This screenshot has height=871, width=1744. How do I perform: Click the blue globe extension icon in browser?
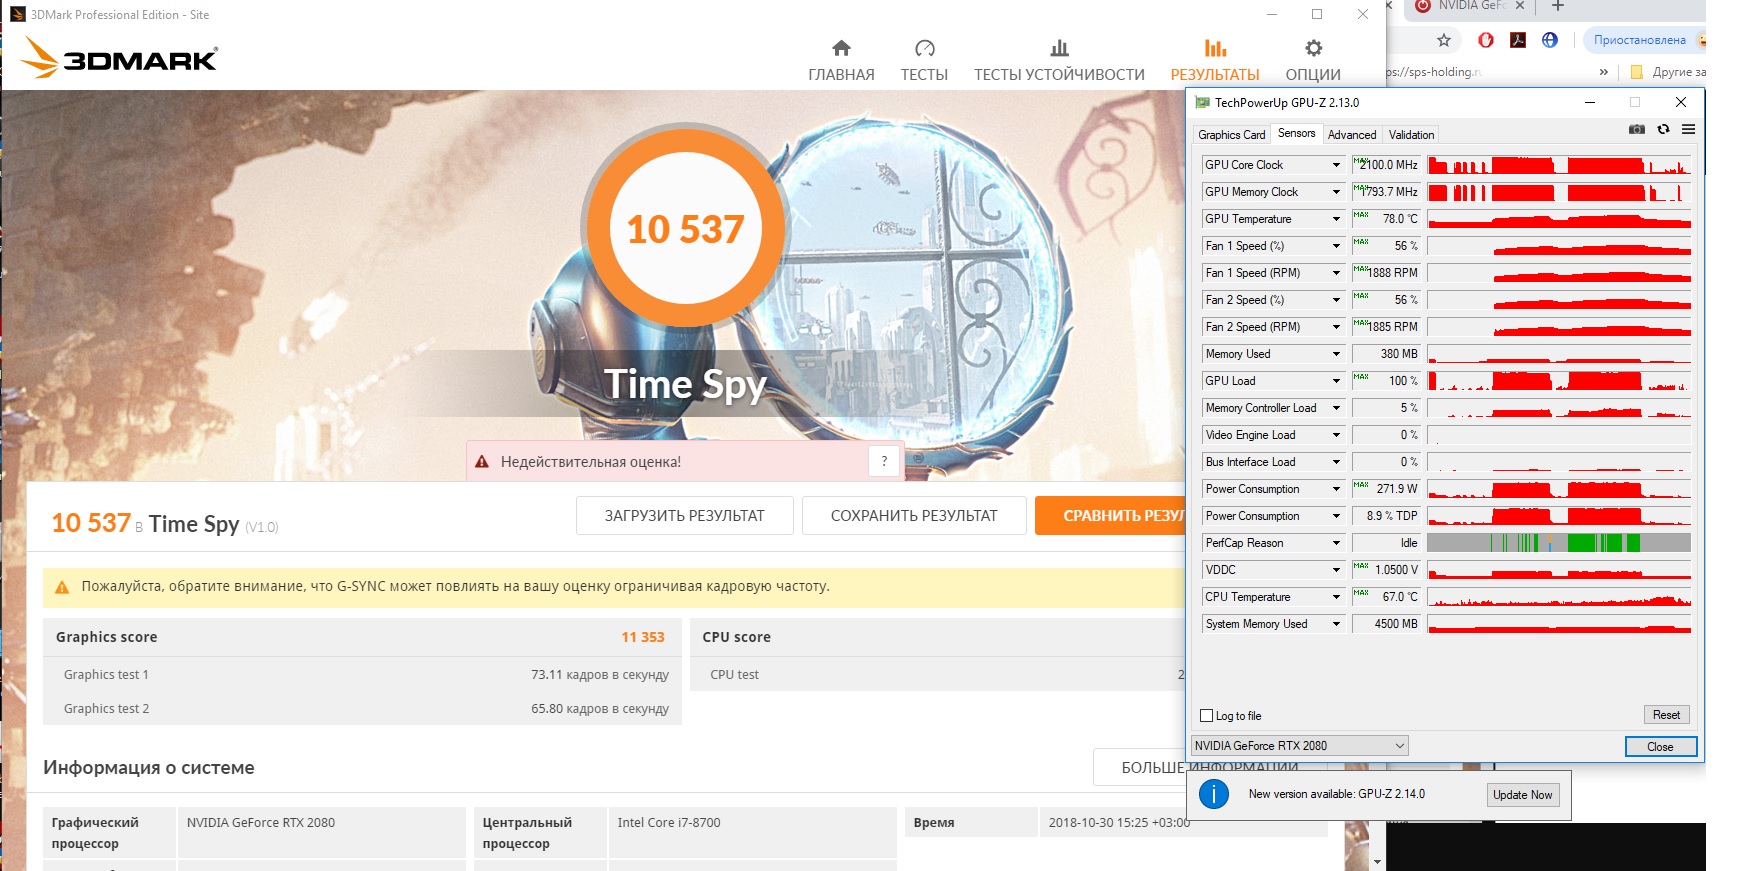pos(1550,40)
